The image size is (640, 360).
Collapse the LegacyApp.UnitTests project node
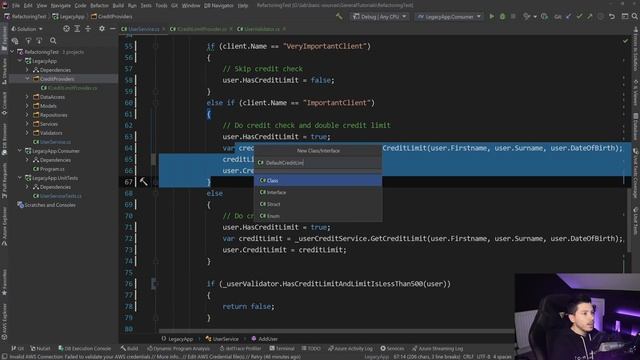click(x=20, y=178)
